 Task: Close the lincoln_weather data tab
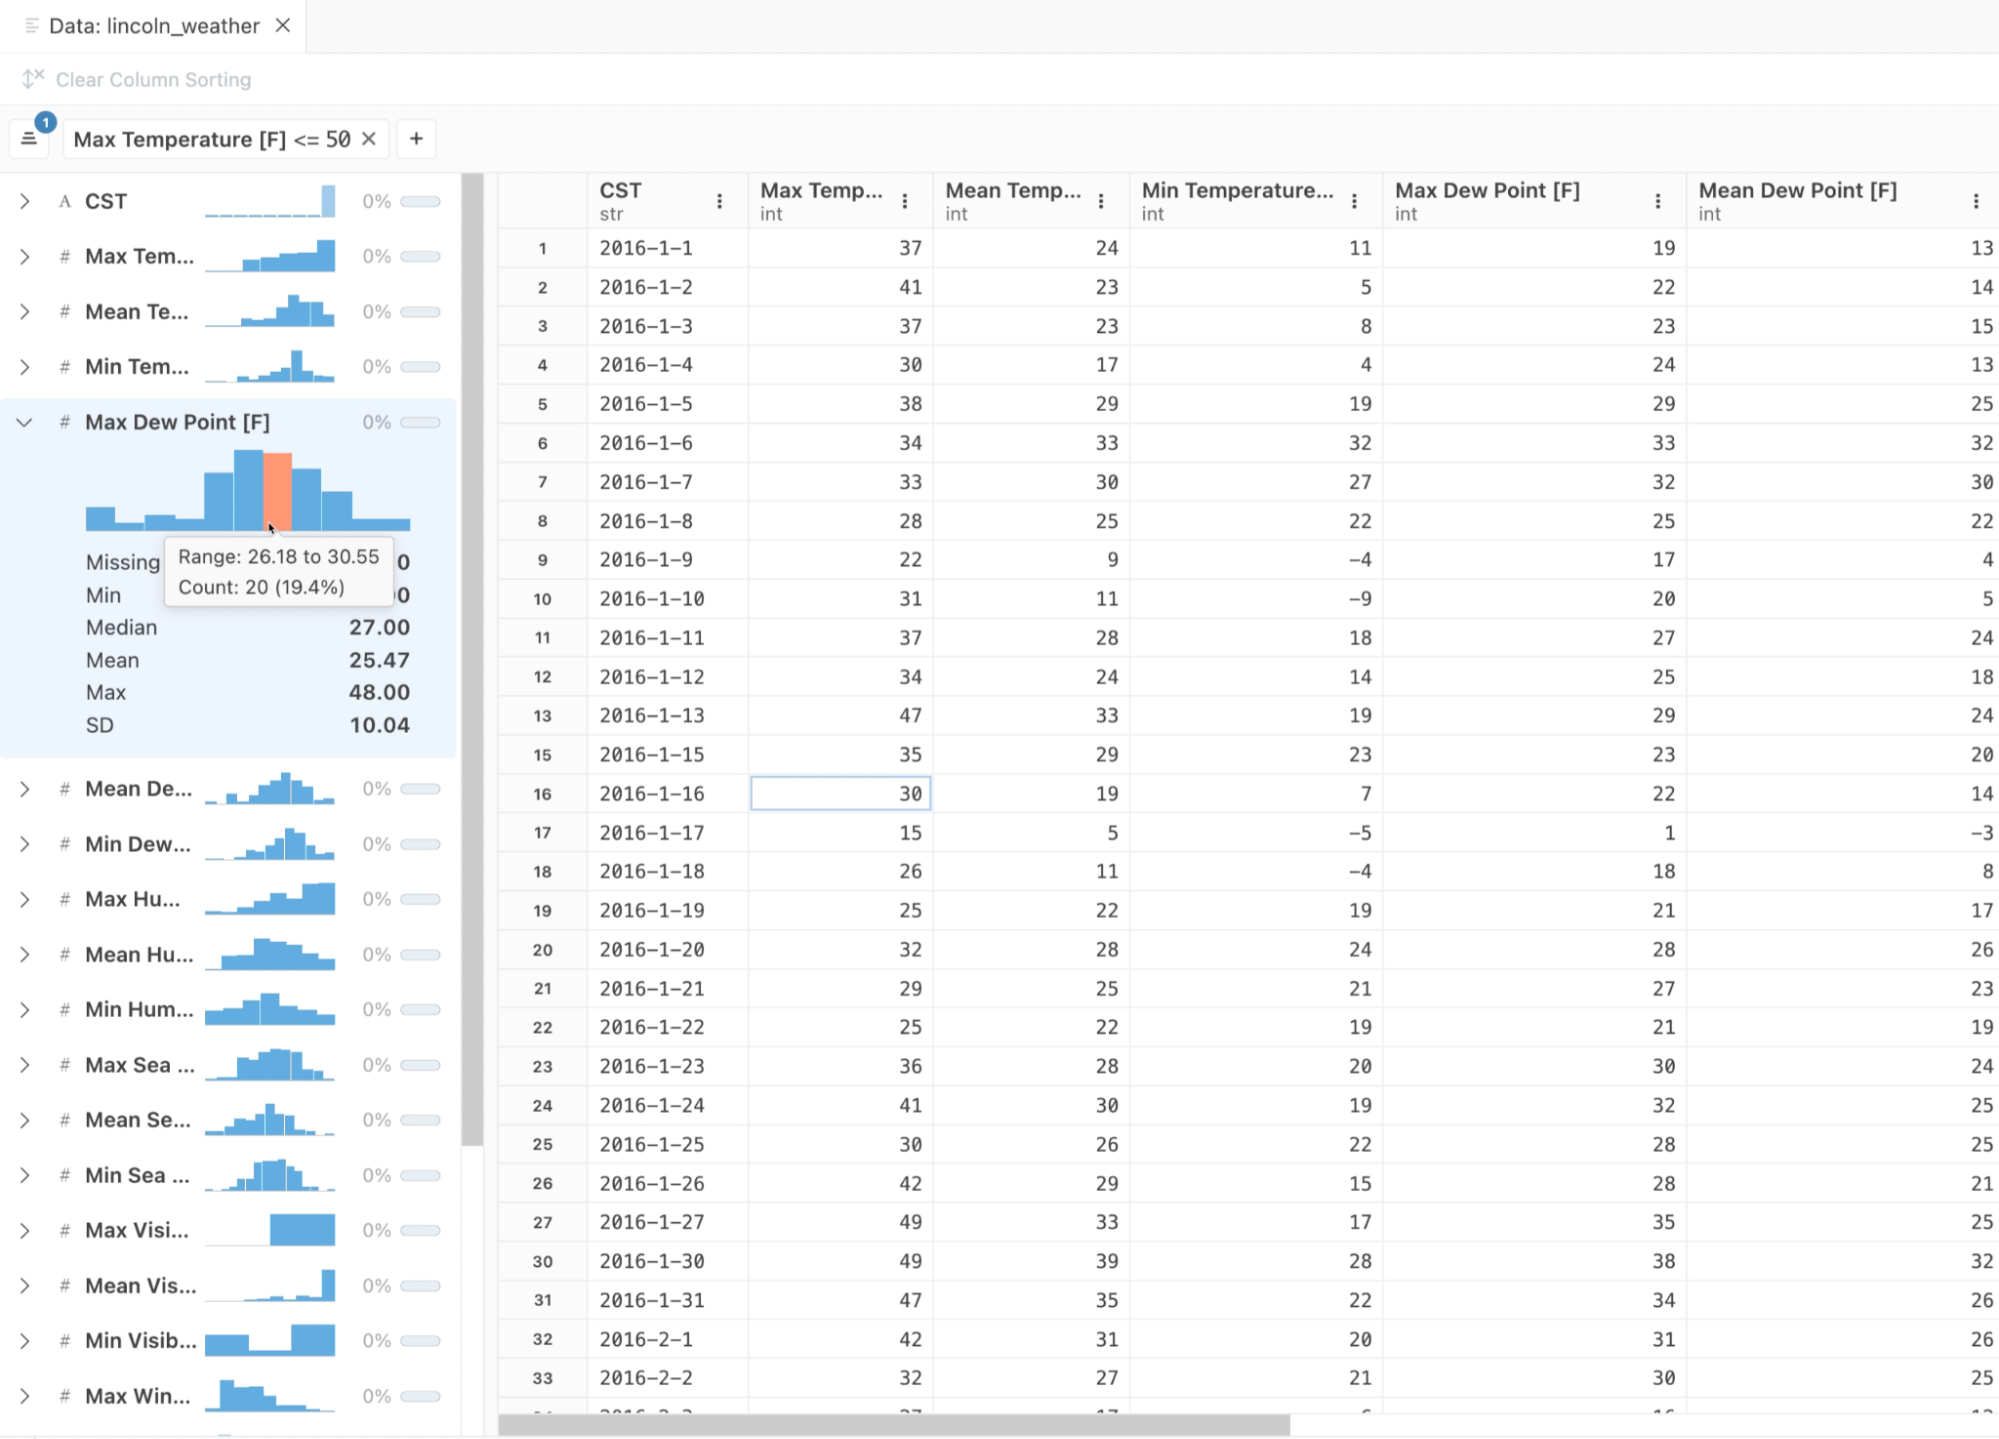click(x=283, y=25)
